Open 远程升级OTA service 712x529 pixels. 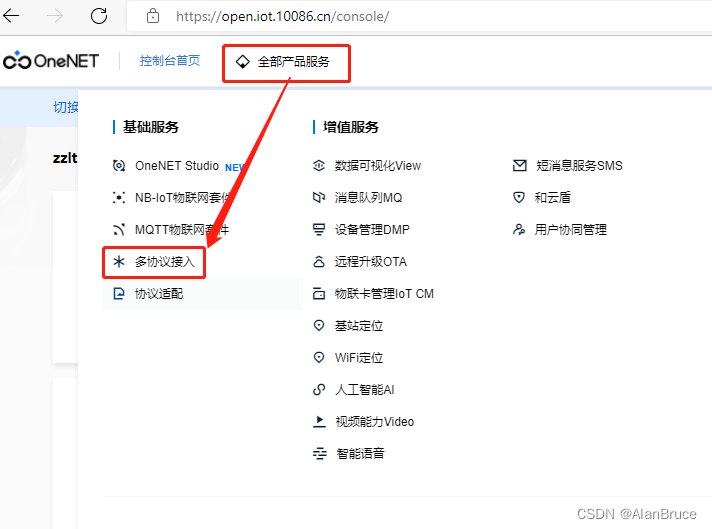[371, 262]
